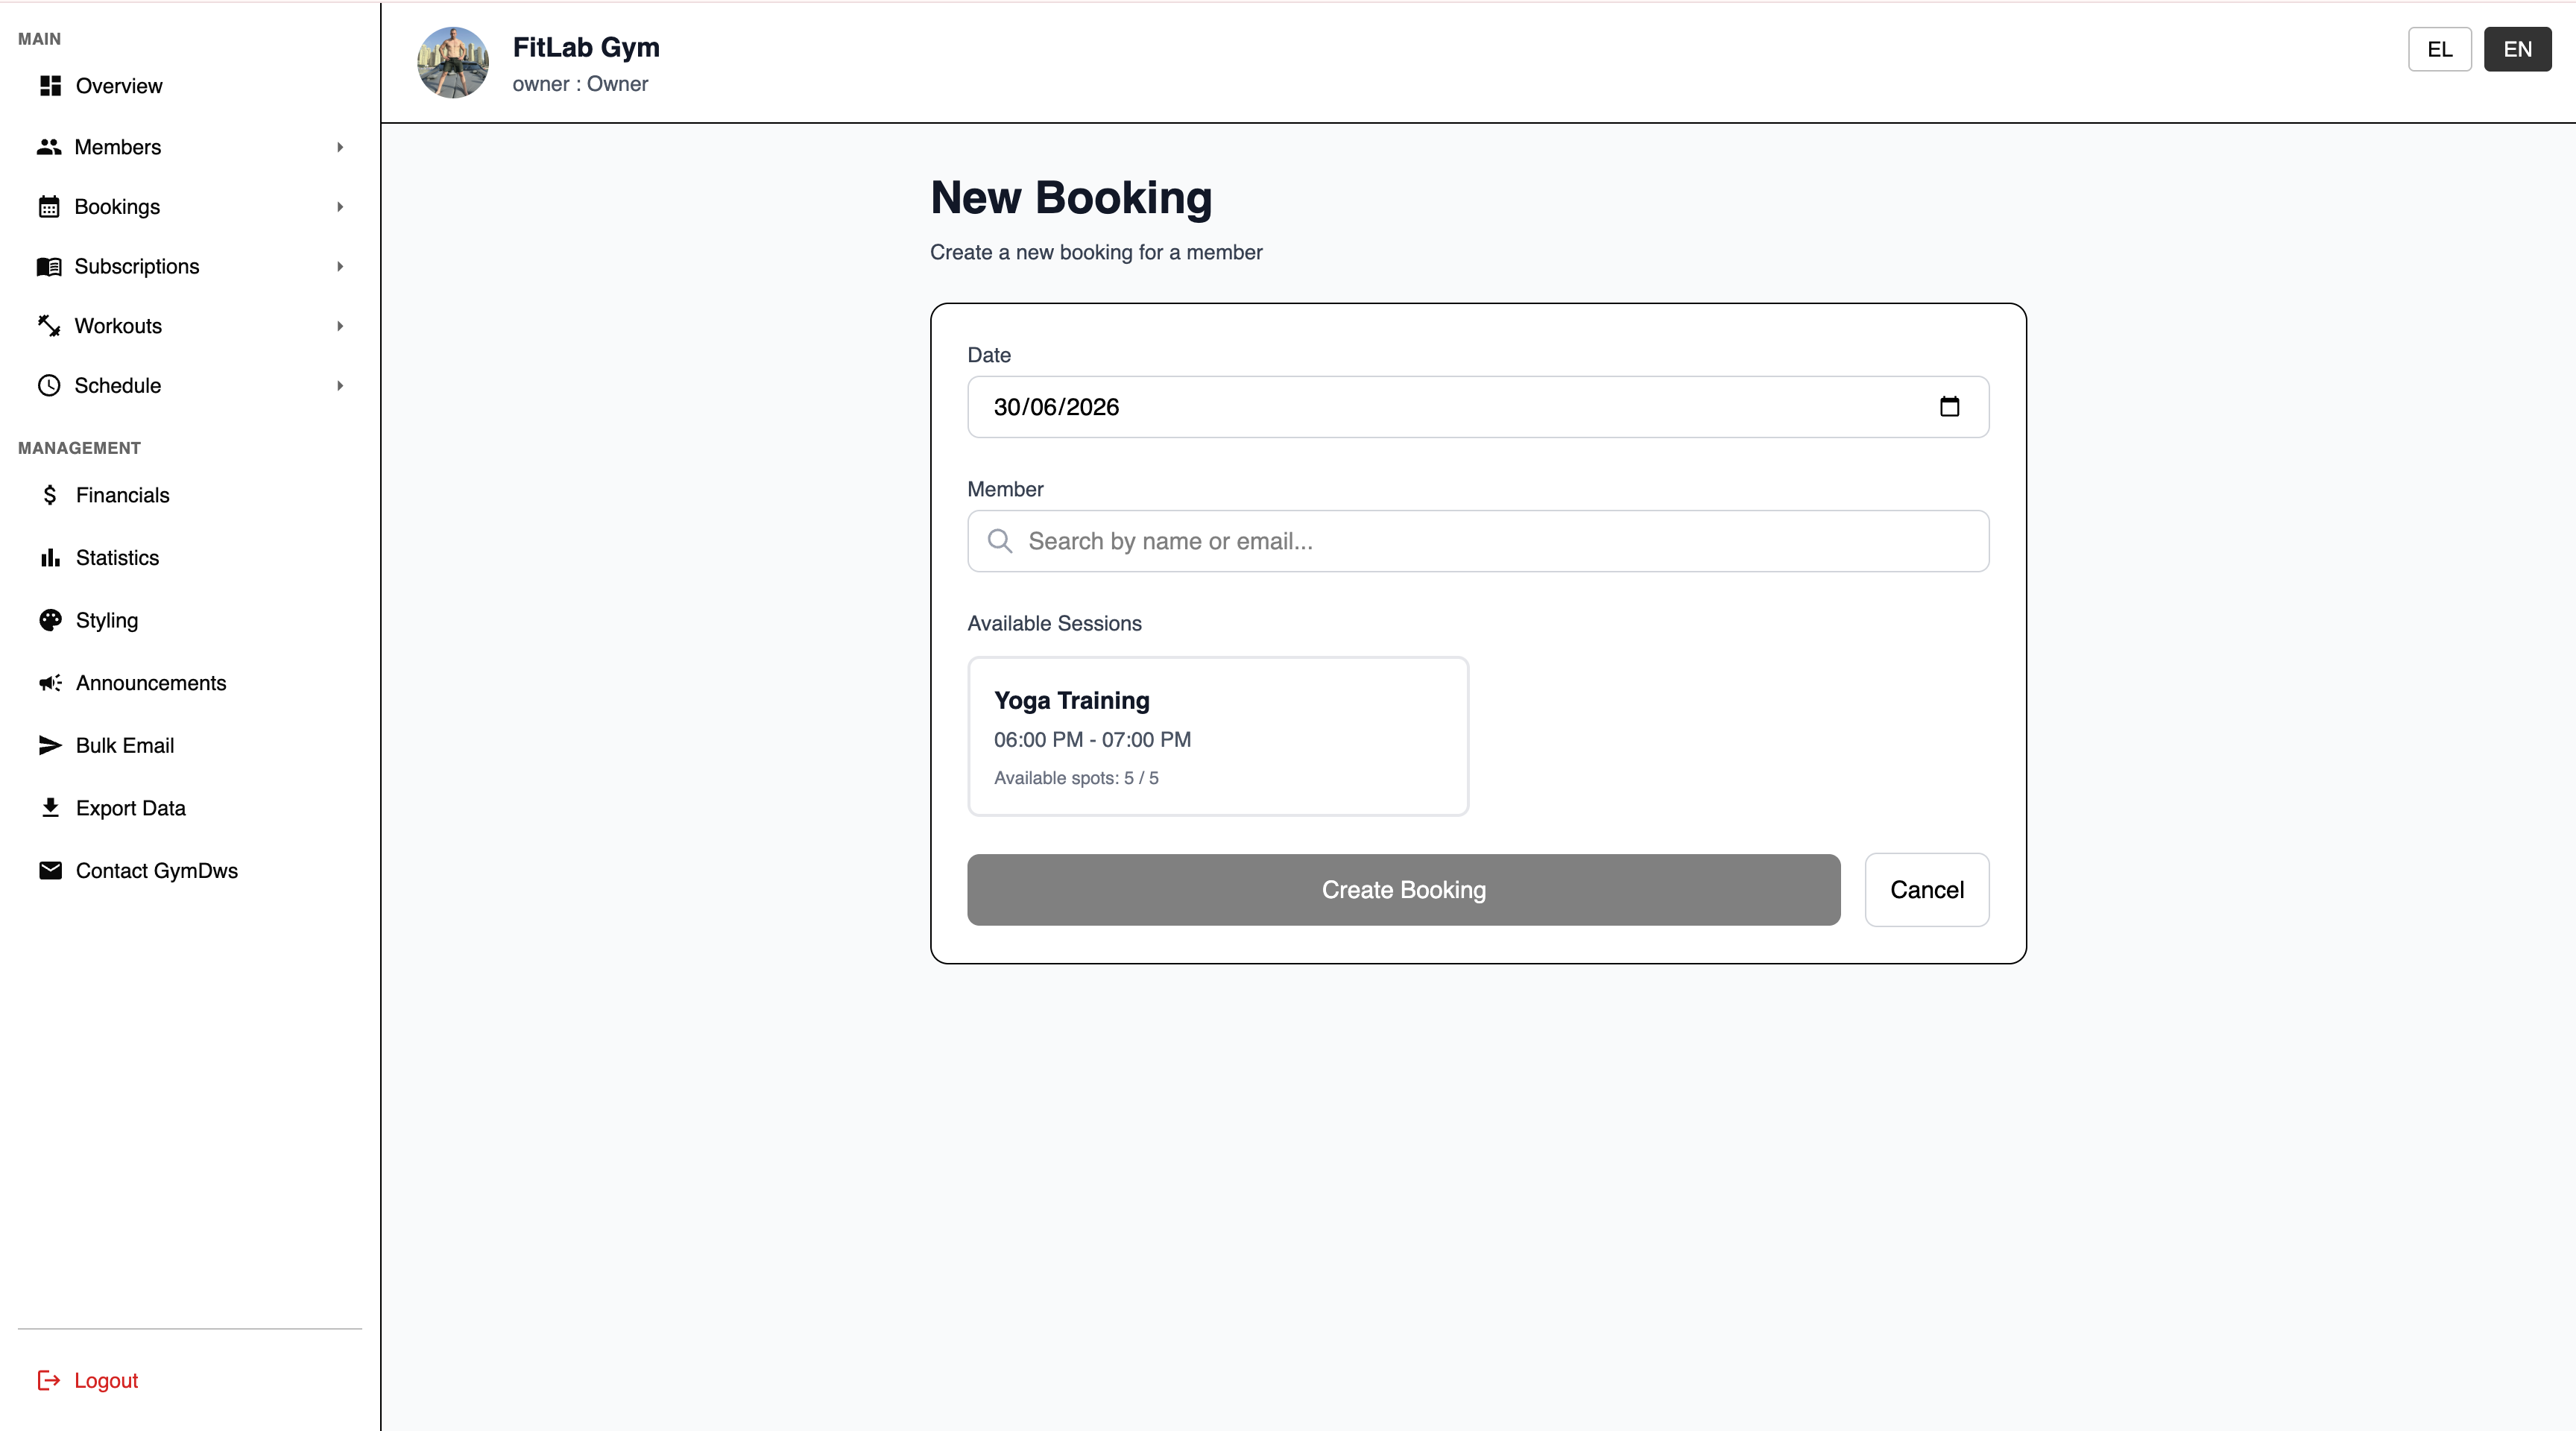Open the date picker calendar icon

pos(1949,407)
